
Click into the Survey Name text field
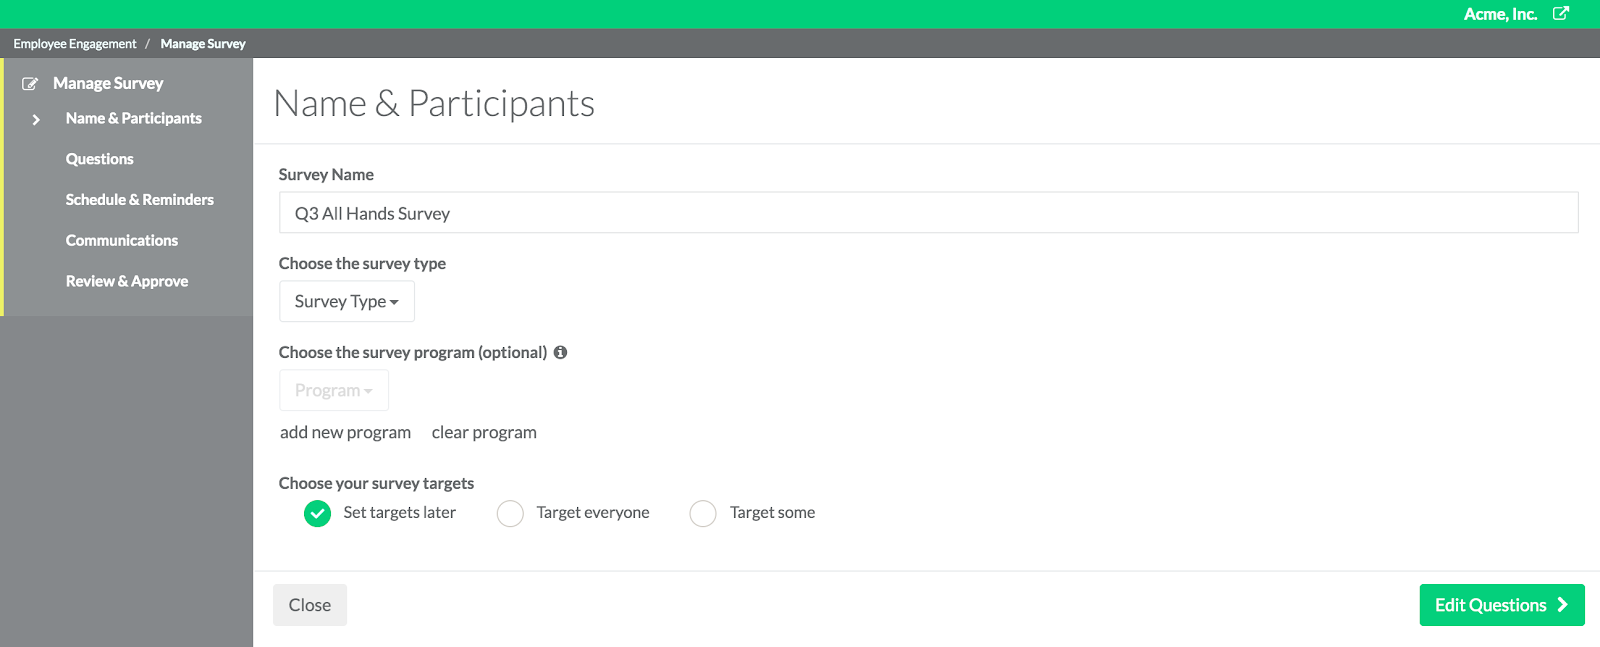tap(928, 213)
